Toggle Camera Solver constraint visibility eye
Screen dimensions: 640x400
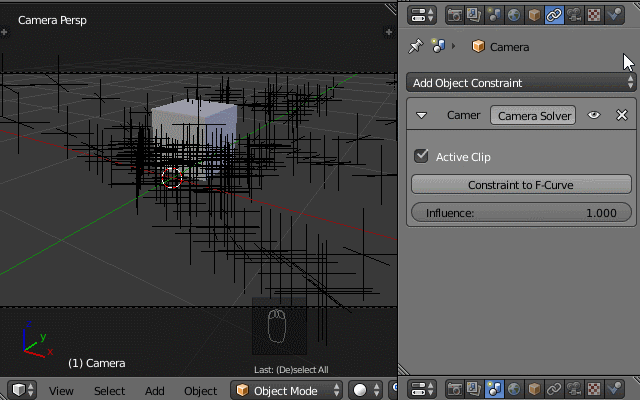594,115
